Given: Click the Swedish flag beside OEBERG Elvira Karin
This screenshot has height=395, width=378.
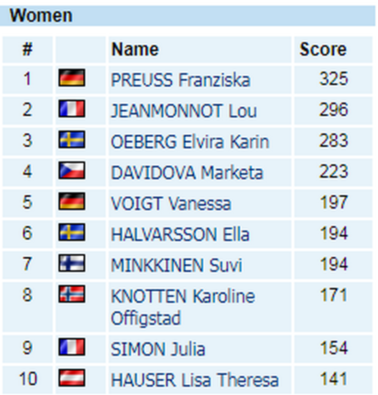Looking at the screenshot, I should click(x=72, y=139).
